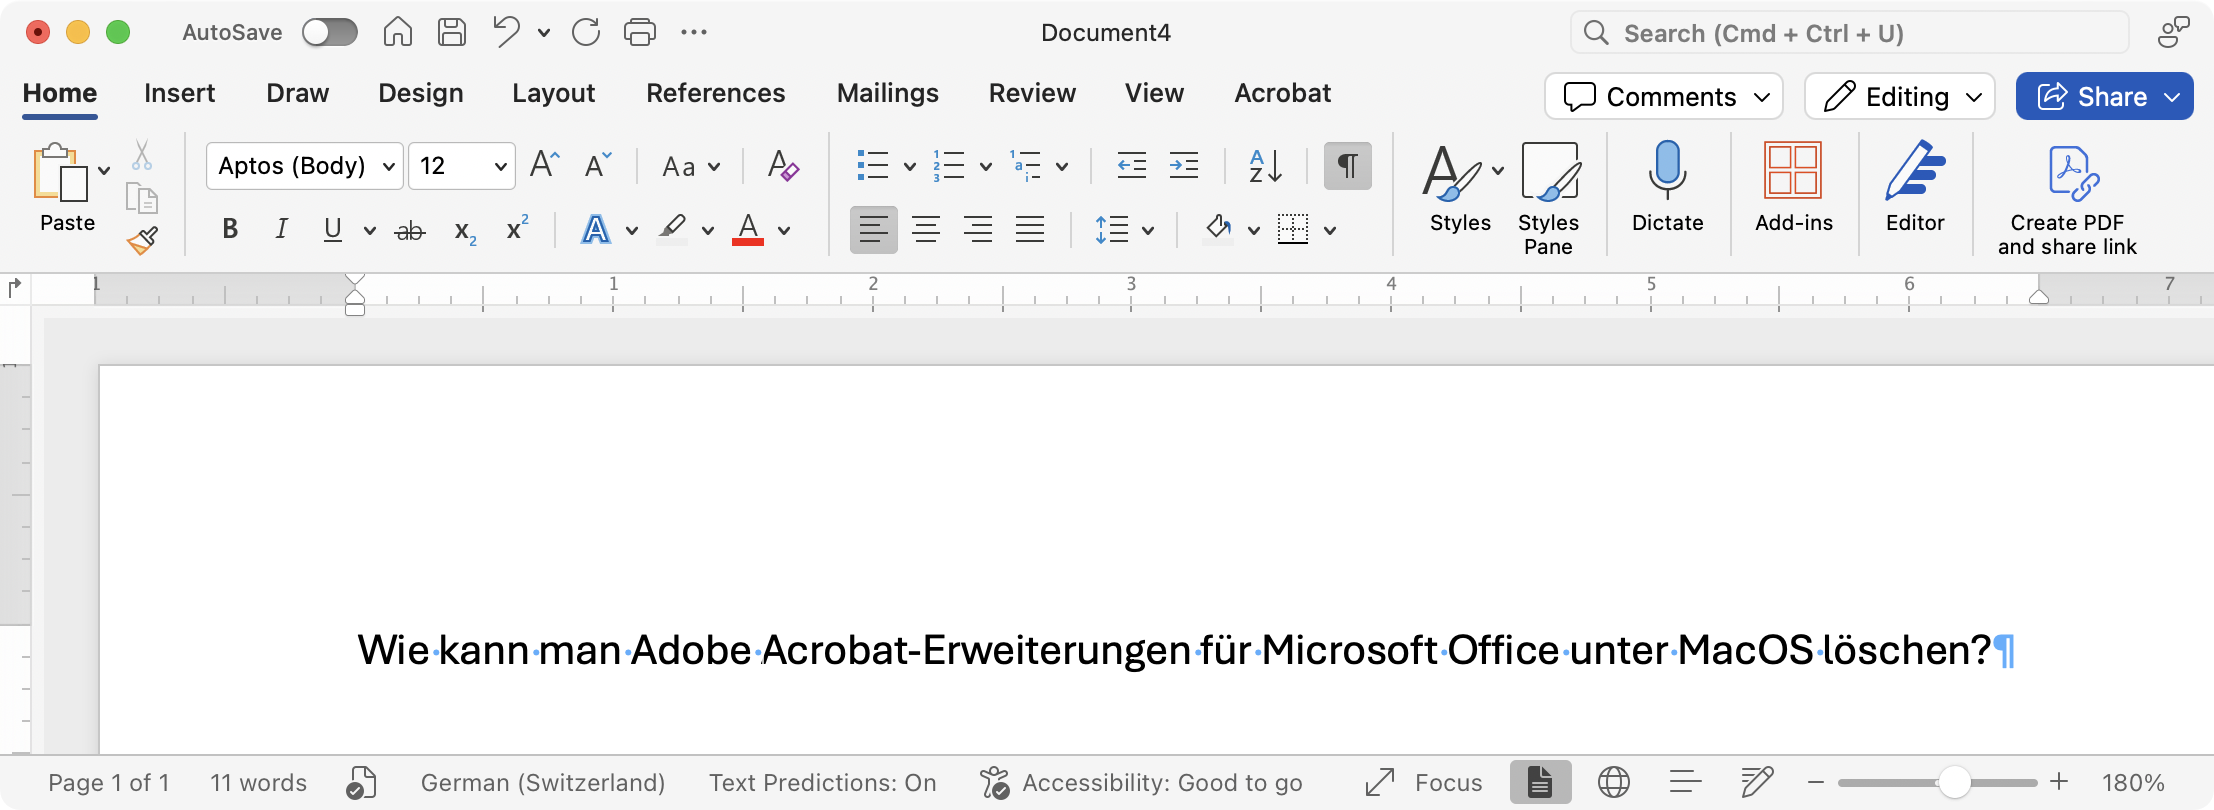Click the Increase Indent icon
This screenshot has width=2214, height=810.
[x=1184, y=166]
